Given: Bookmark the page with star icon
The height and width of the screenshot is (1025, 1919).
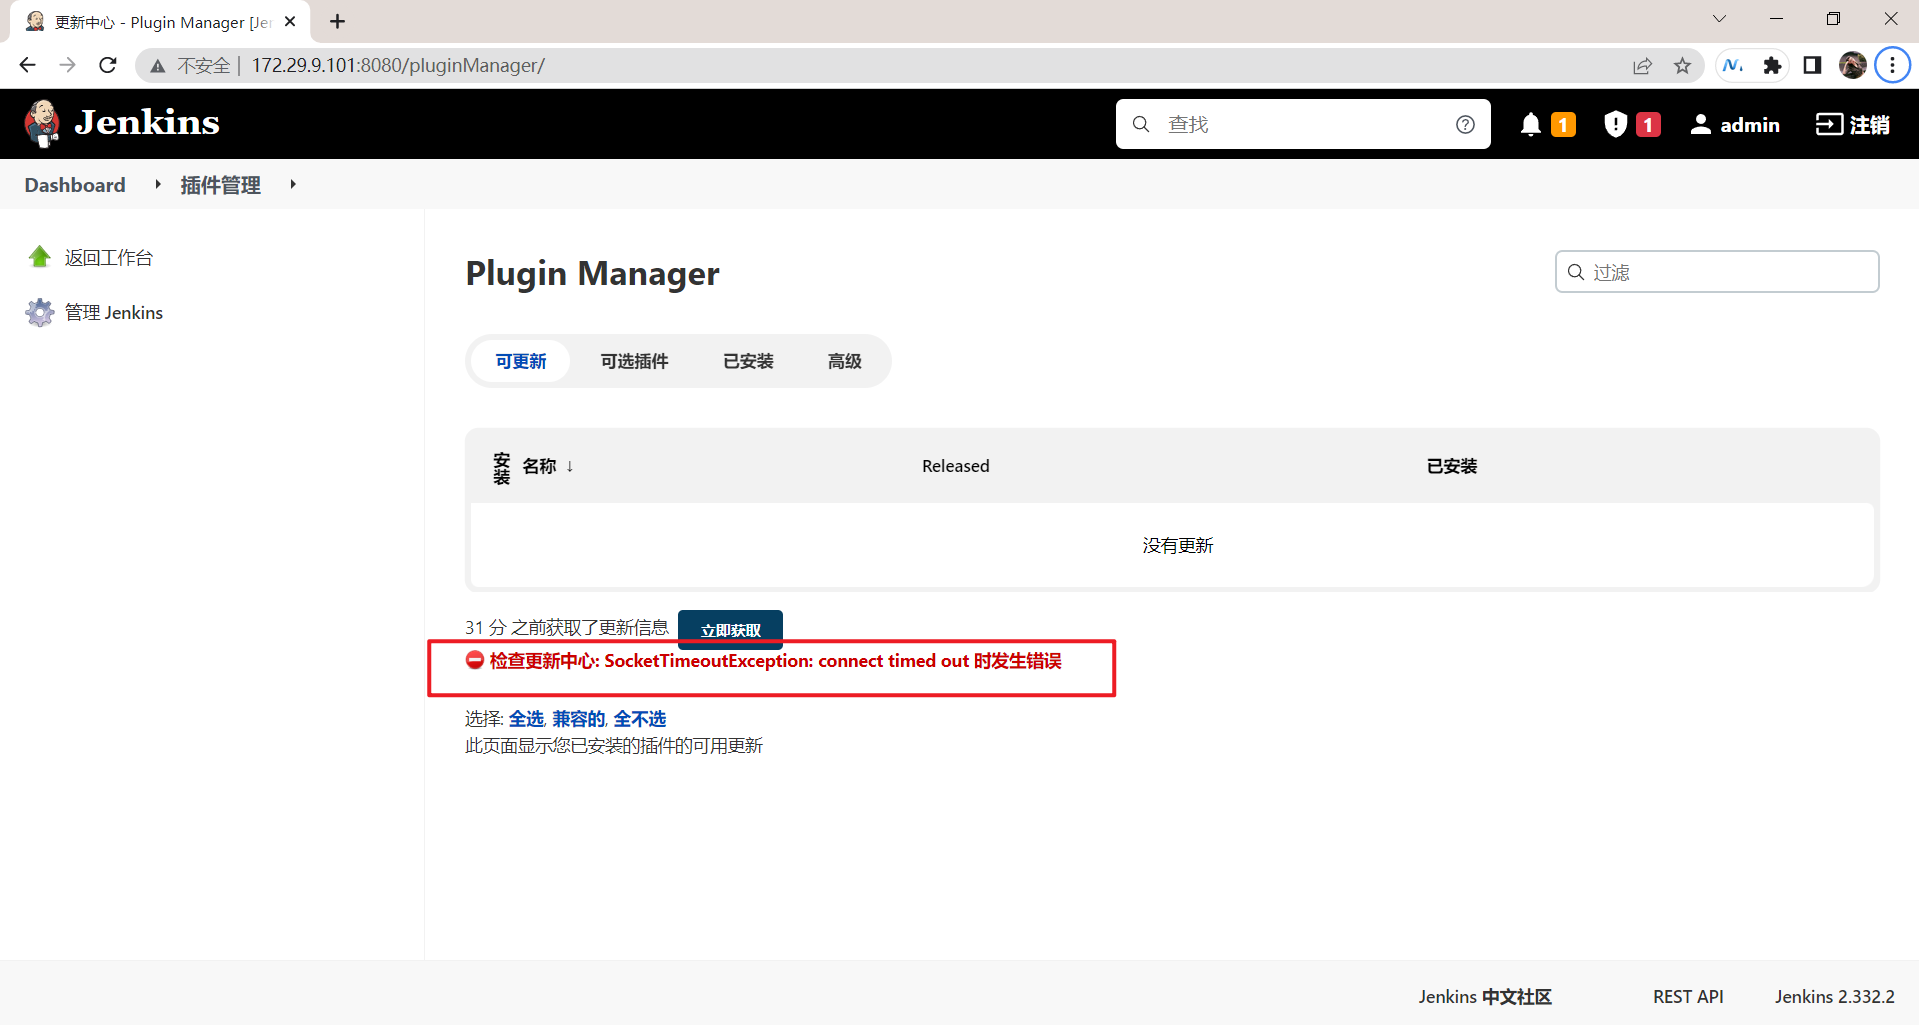Looking at the screenshot, I should (x=1682, y=66).
